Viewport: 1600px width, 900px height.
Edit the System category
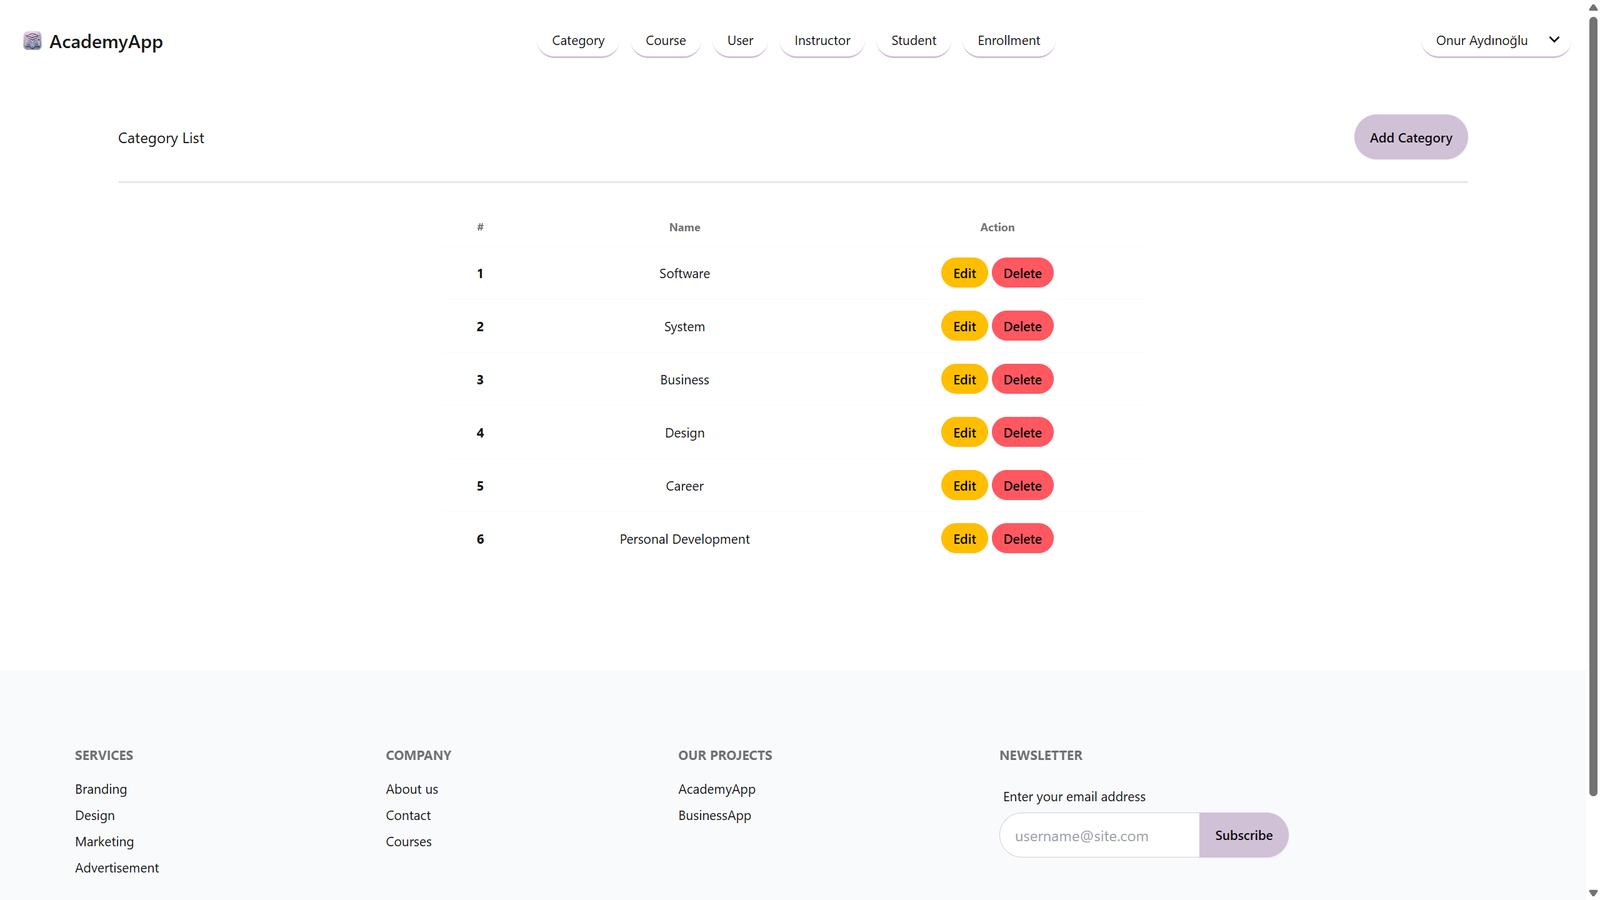pos(964,326)
